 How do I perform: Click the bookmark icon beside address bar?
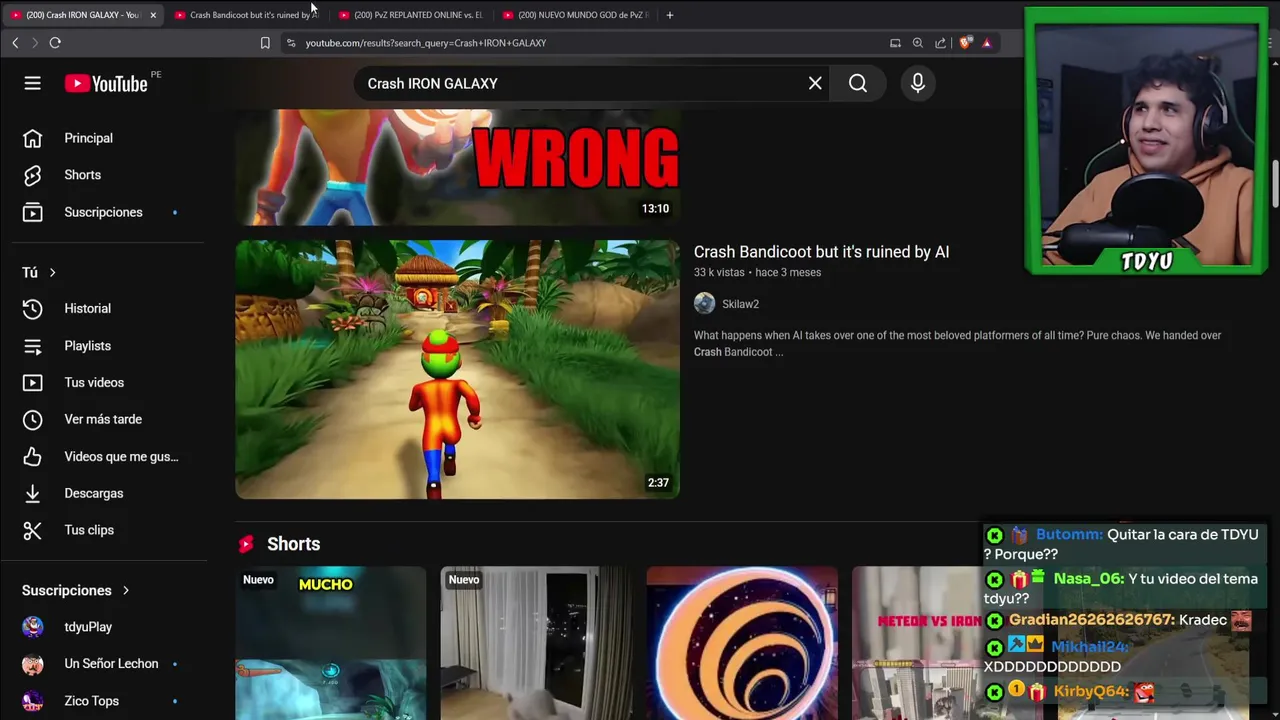tap(265, 43)
